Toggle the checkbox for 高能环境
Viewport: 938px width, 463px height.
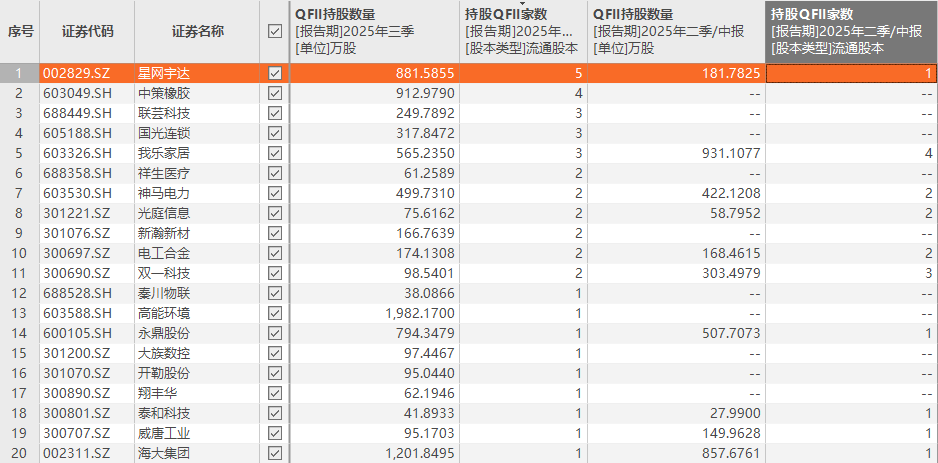pos(275,313)
